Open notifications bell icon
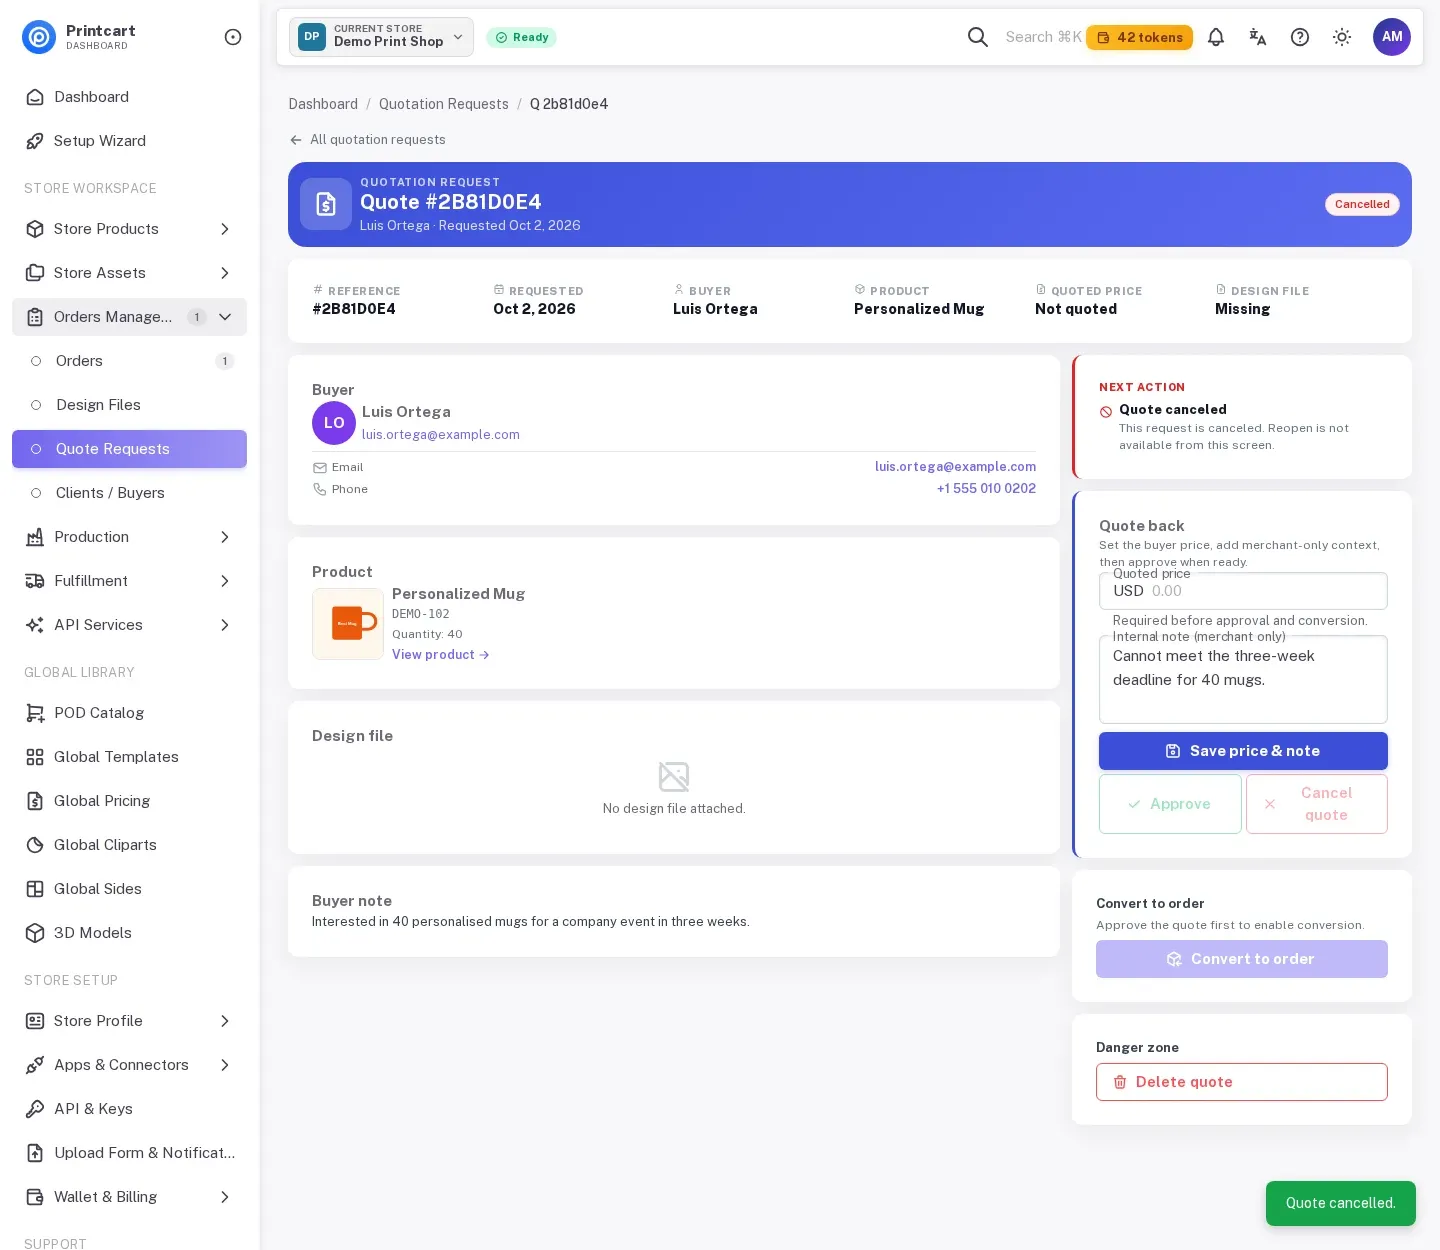This screenshot has height=1250, width=1440. point(1216,37)
